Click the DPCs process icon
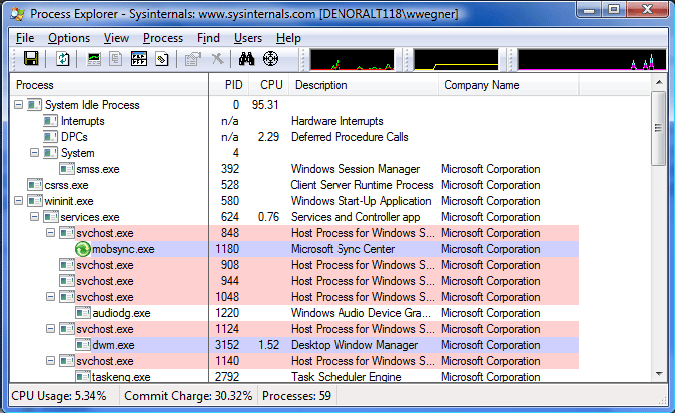Screen dimensions: 675x413 click(x=50, y=137)
